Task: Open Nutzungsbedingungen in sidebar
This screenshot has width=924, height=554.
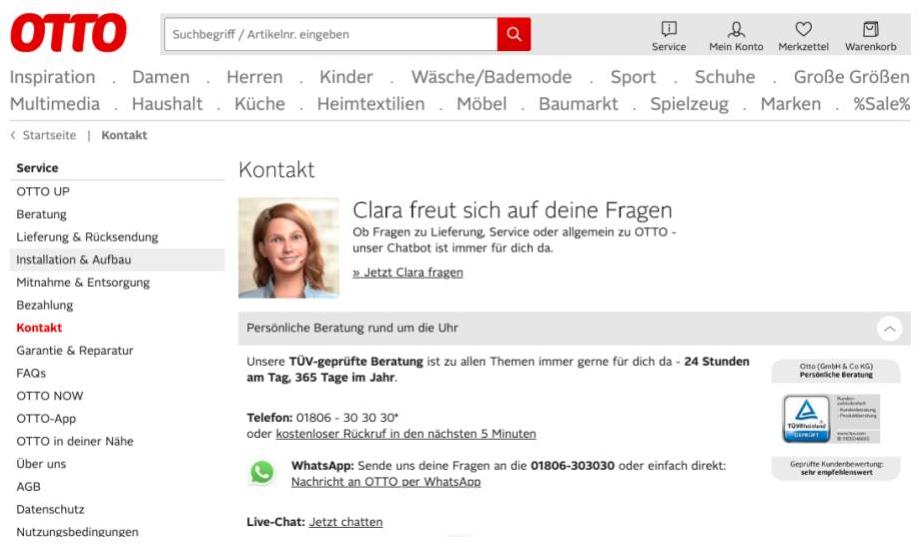Action: point(77,532)
